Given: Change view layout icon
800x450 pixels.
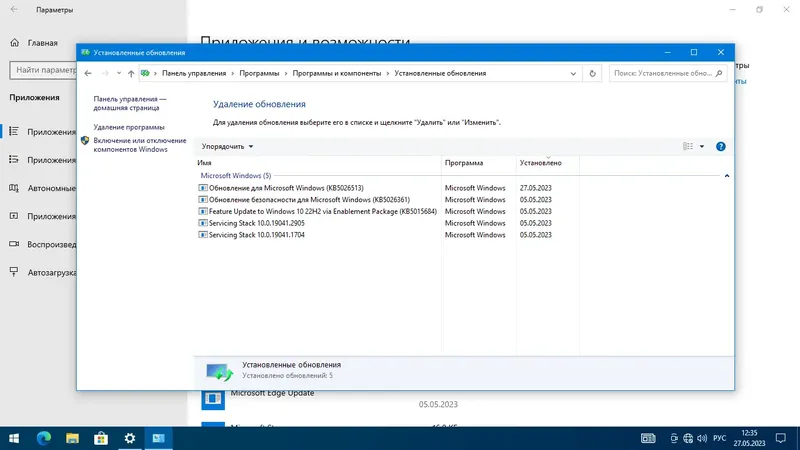Looking at the screenshot, I should 688,146.
